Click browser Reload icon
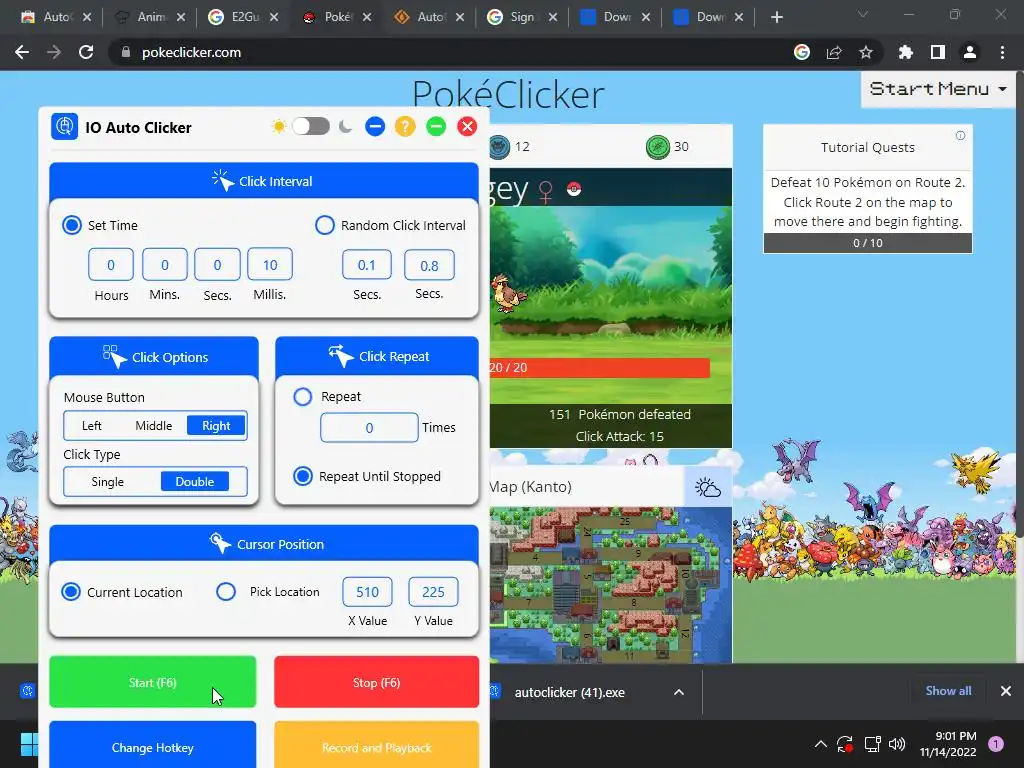Image resolution: width=1024 pixels, height=768 pixels. [x=86, y=52]
